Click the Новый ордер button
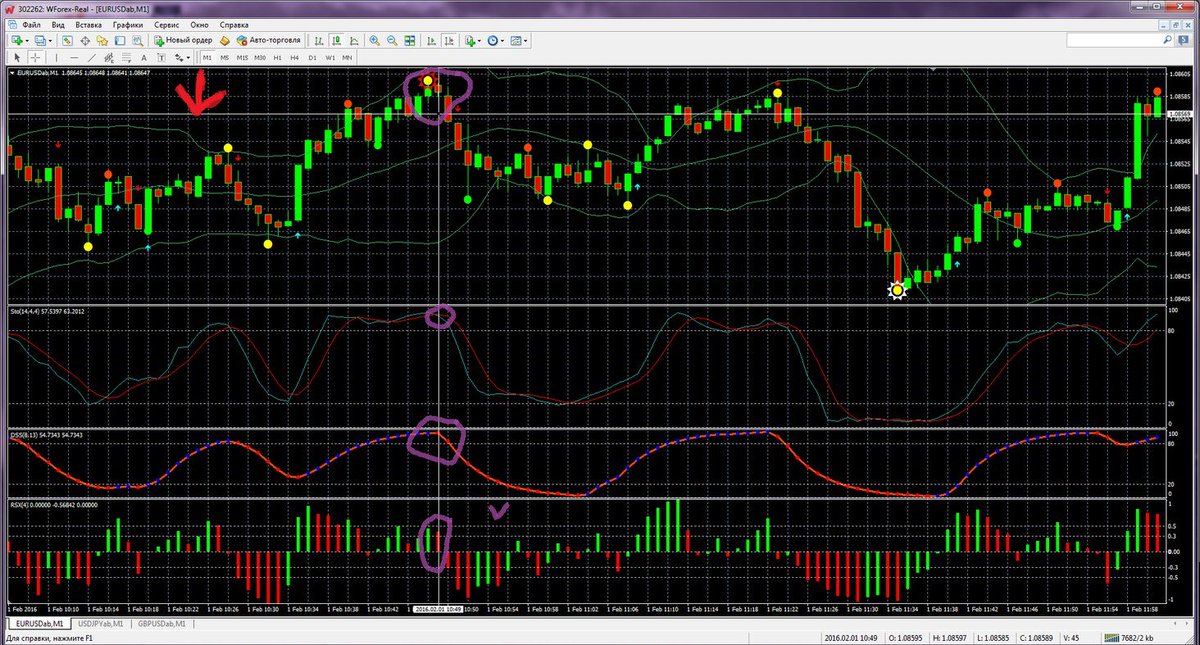1200x645 pixels. pos(183,41)
